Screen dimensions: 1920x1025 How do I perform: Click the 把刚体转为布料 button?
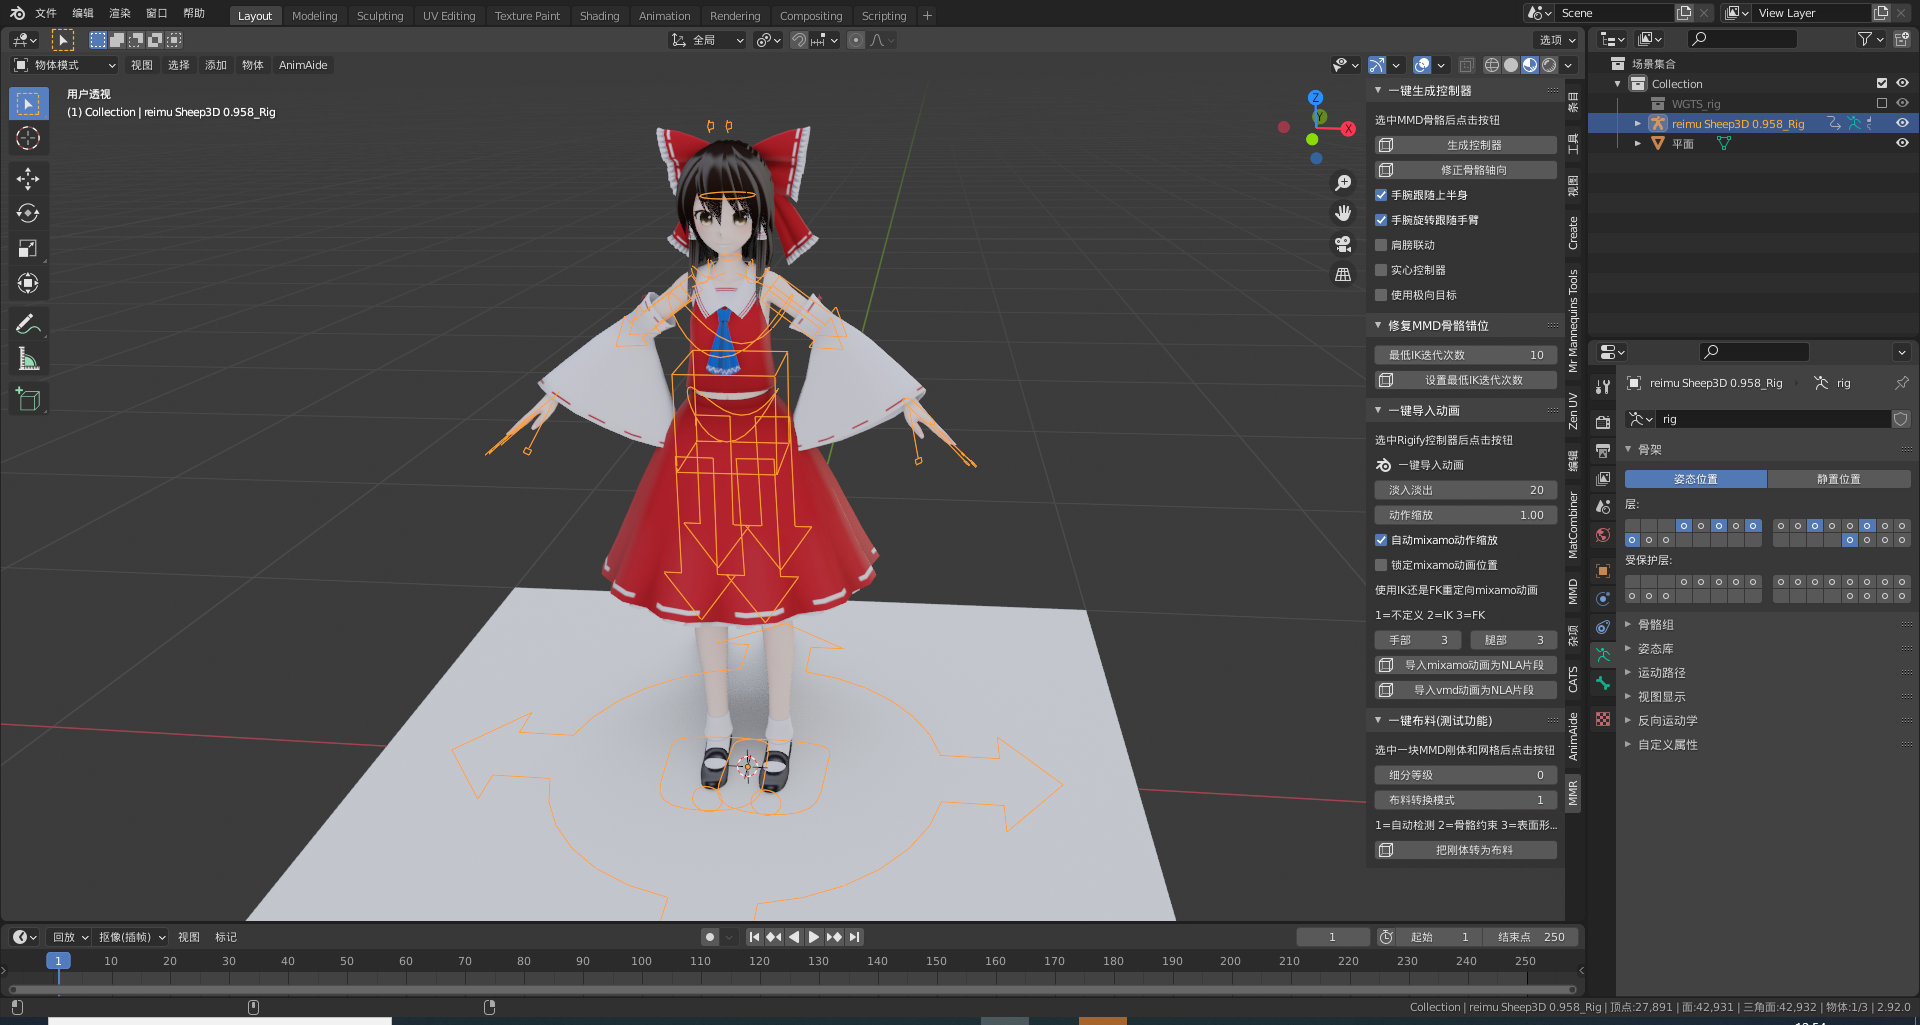tap(1466, 850)
